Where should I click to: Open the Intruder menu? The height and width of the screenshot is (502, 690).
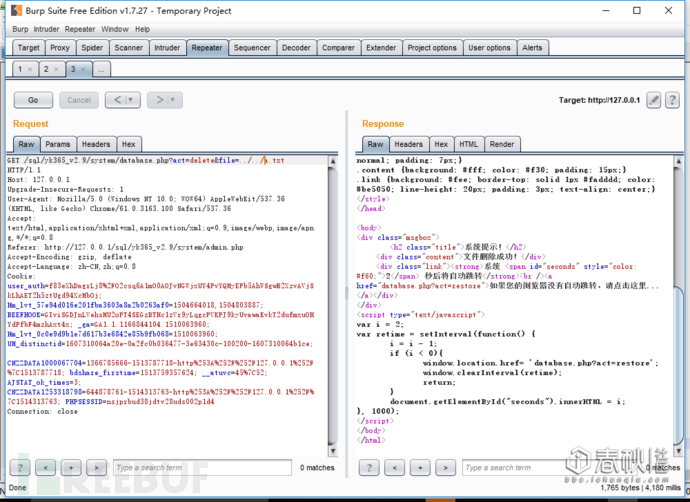click(46, 29)
